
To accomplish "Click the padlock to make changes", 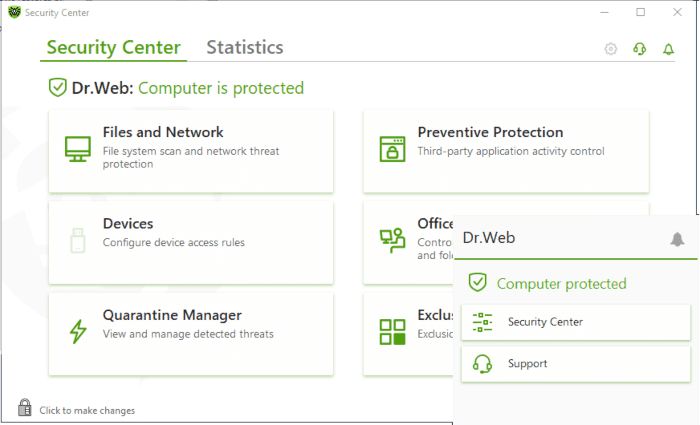I will pyautogui.click(x=25, y=408).
